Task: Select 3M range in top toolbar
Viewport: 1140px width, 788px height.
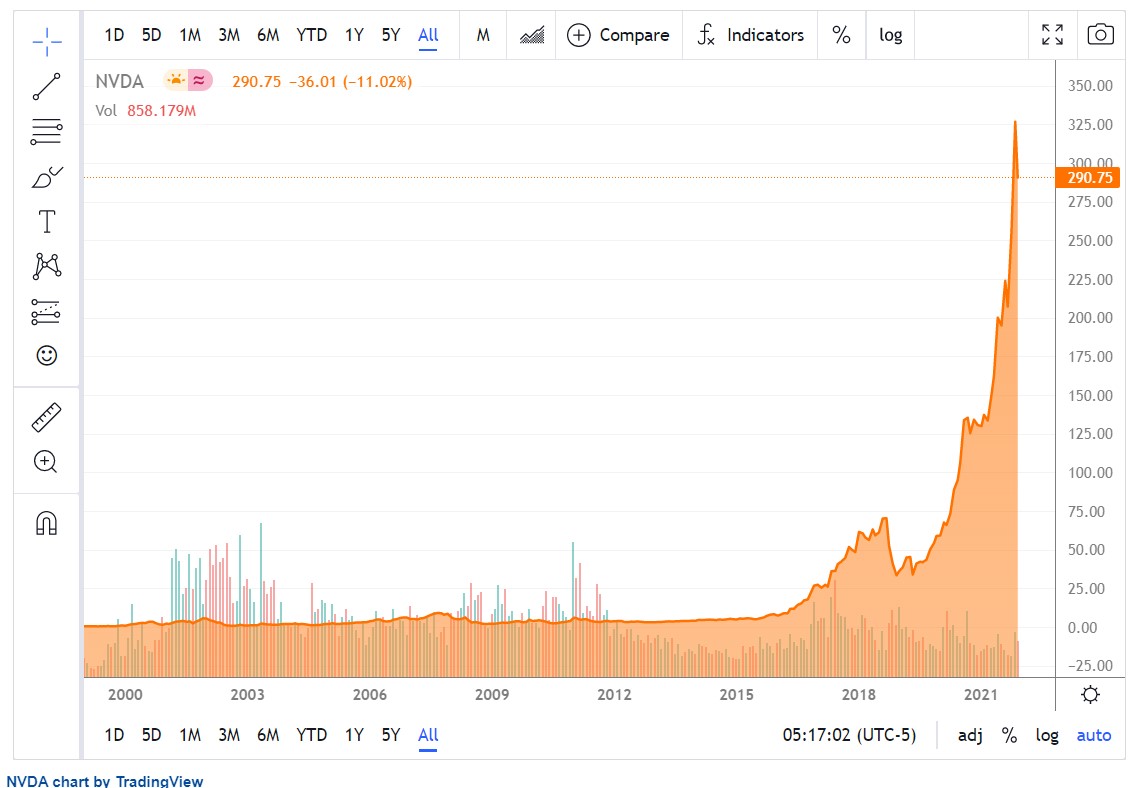Action: click(229, 35)
